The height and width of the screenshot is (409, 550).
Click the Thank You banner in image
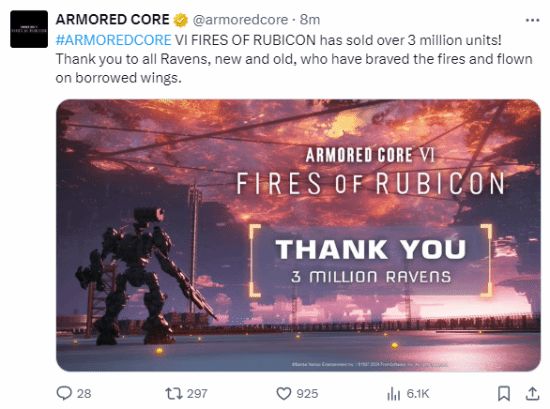tap(371, 260)
